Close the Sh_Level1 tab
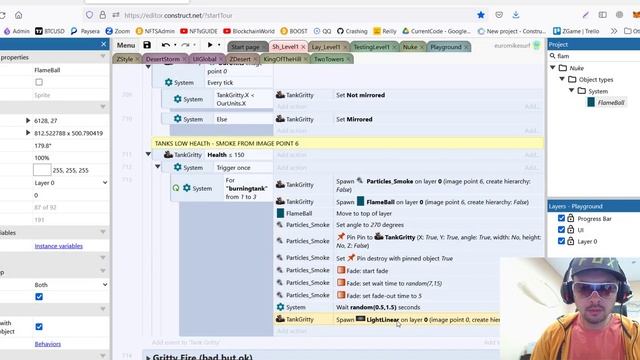The image size is (640, 360). tap(303, 47)
